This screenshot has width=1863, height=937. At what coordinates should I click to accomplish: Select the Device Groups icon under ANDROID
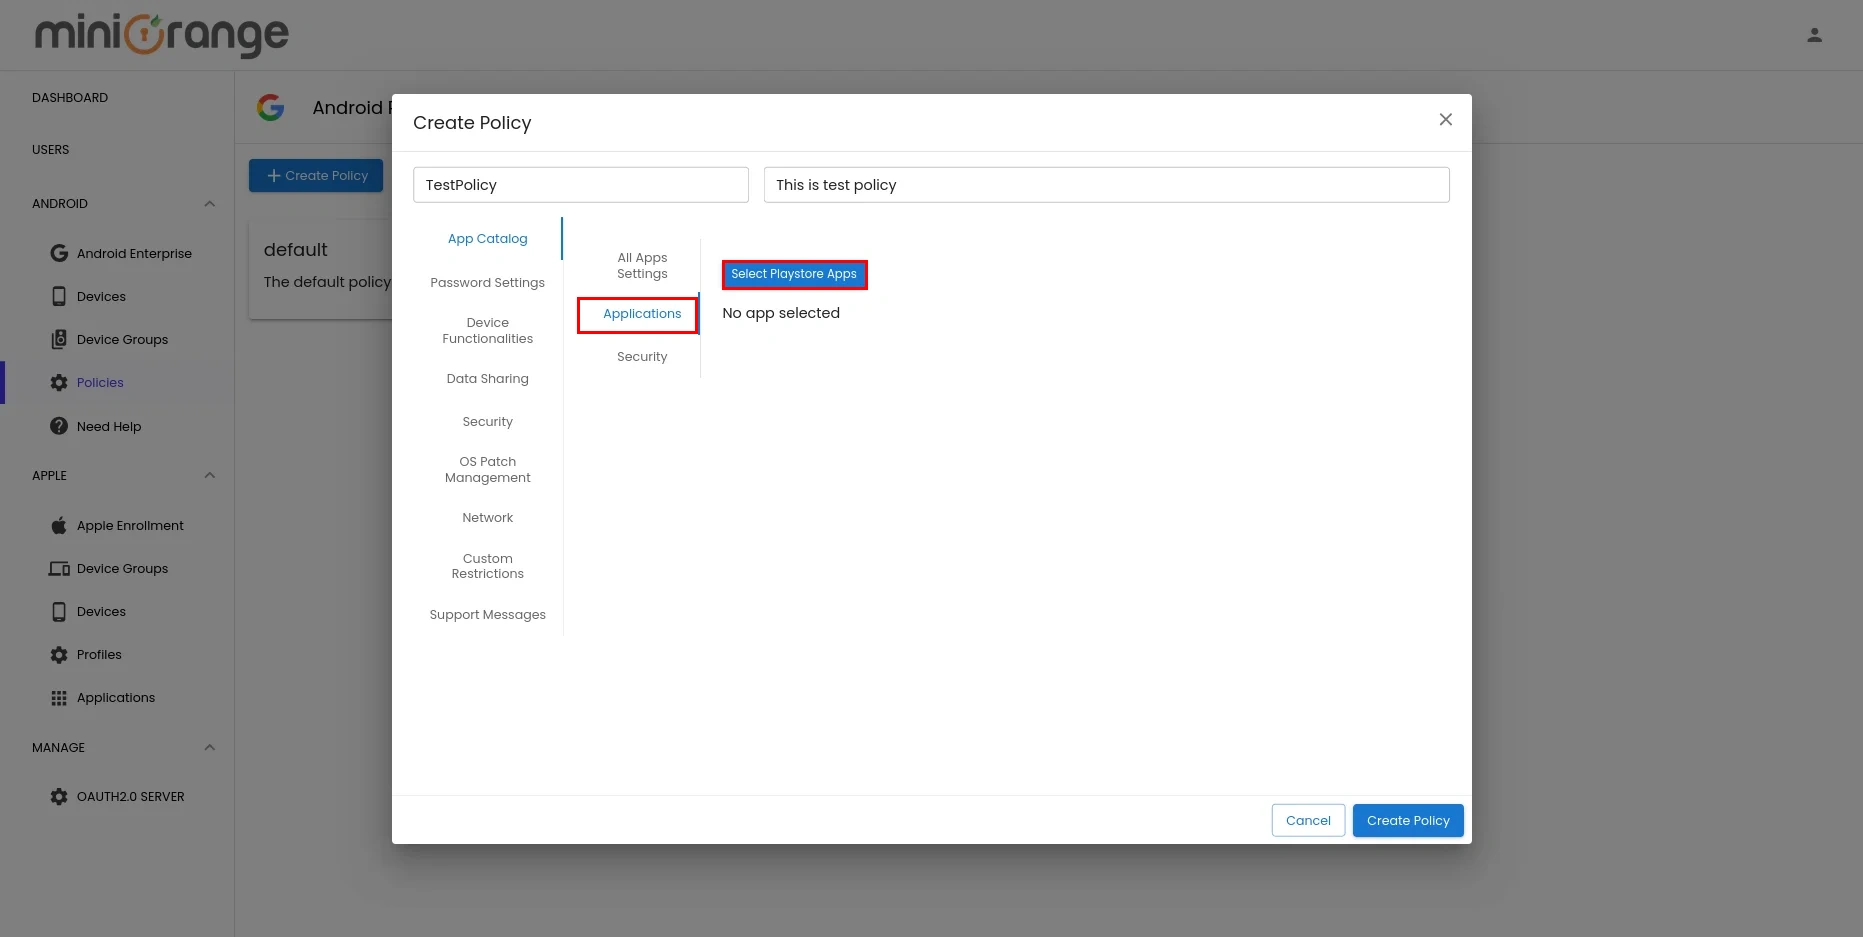[59, 339]
